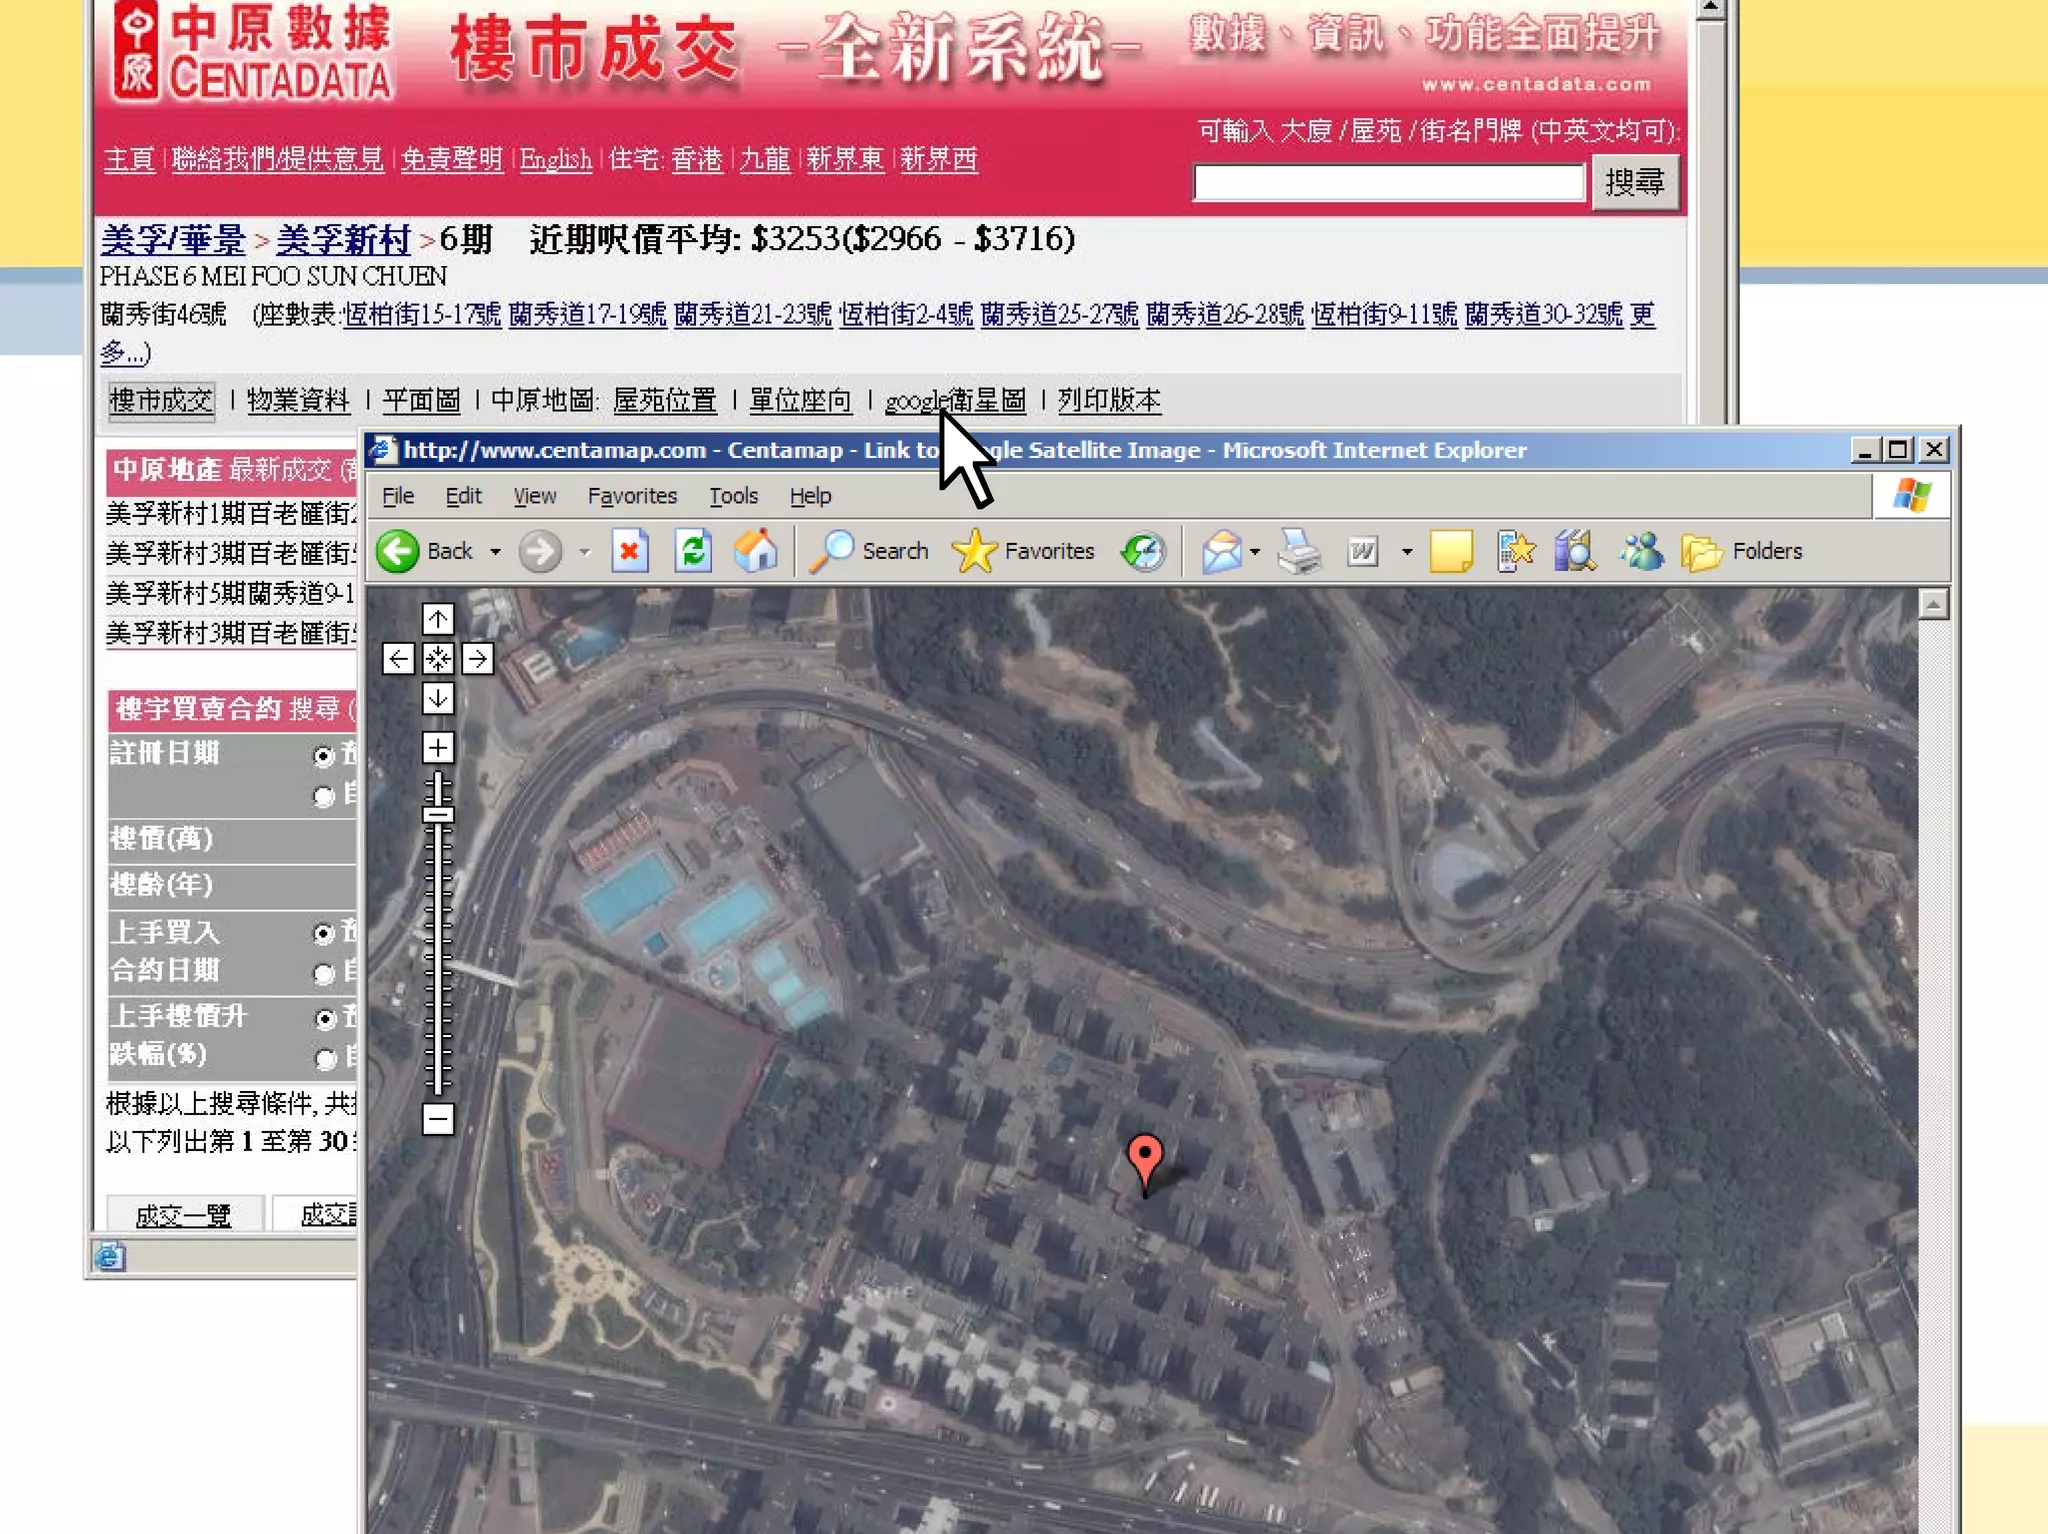
Task: Open dropdown arrow next to Word edit icon
Action: tap(1406, 551)
